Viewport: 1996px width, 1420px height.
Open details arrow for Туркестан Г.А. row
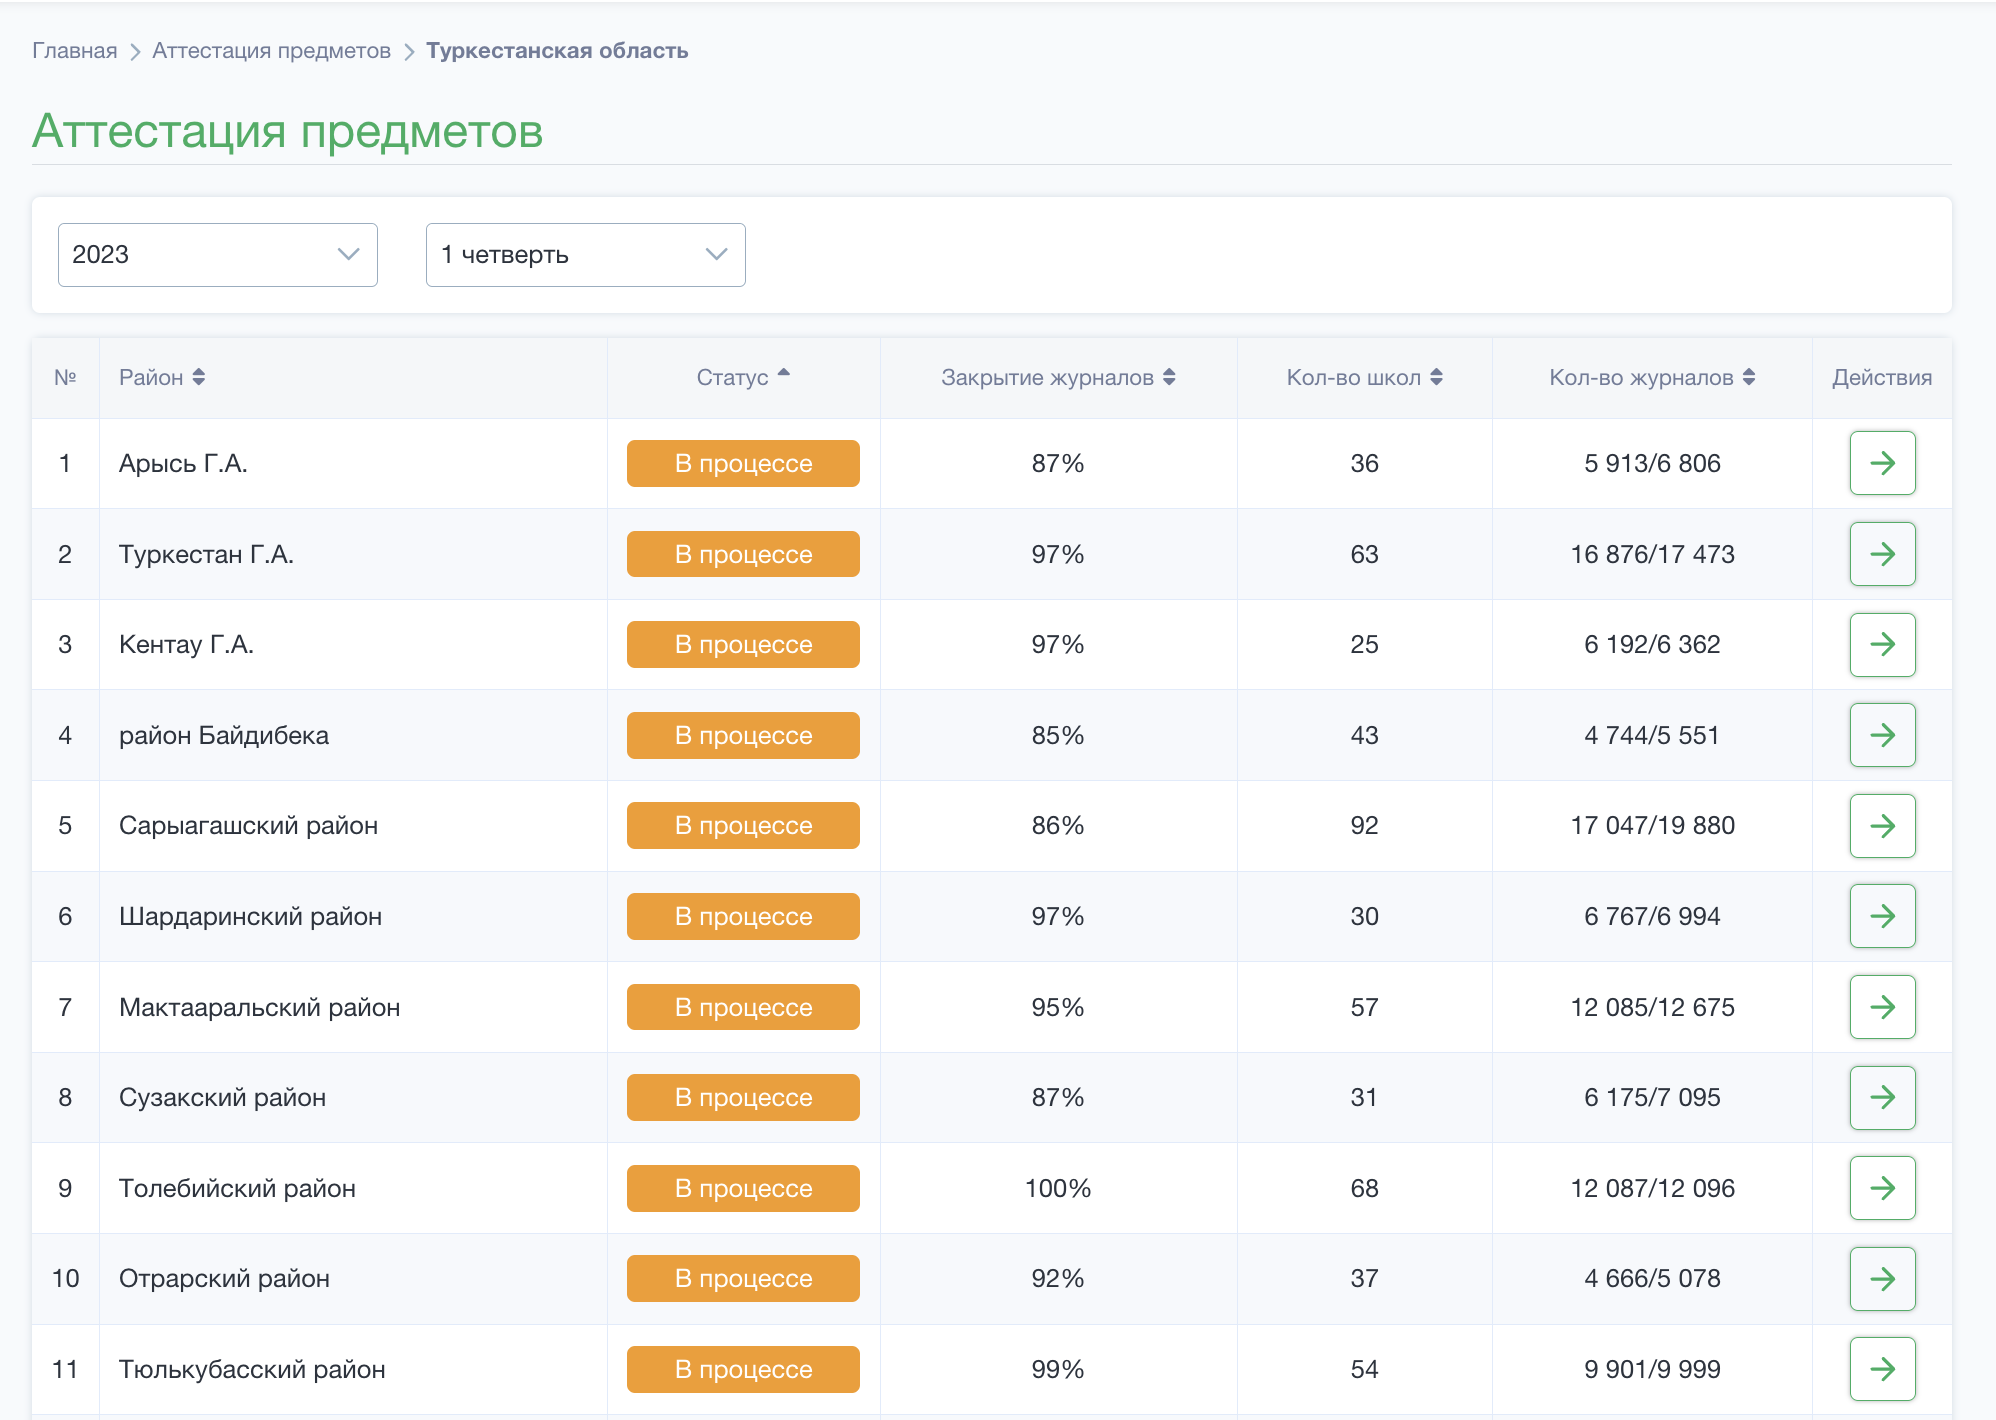[1882, 554]
